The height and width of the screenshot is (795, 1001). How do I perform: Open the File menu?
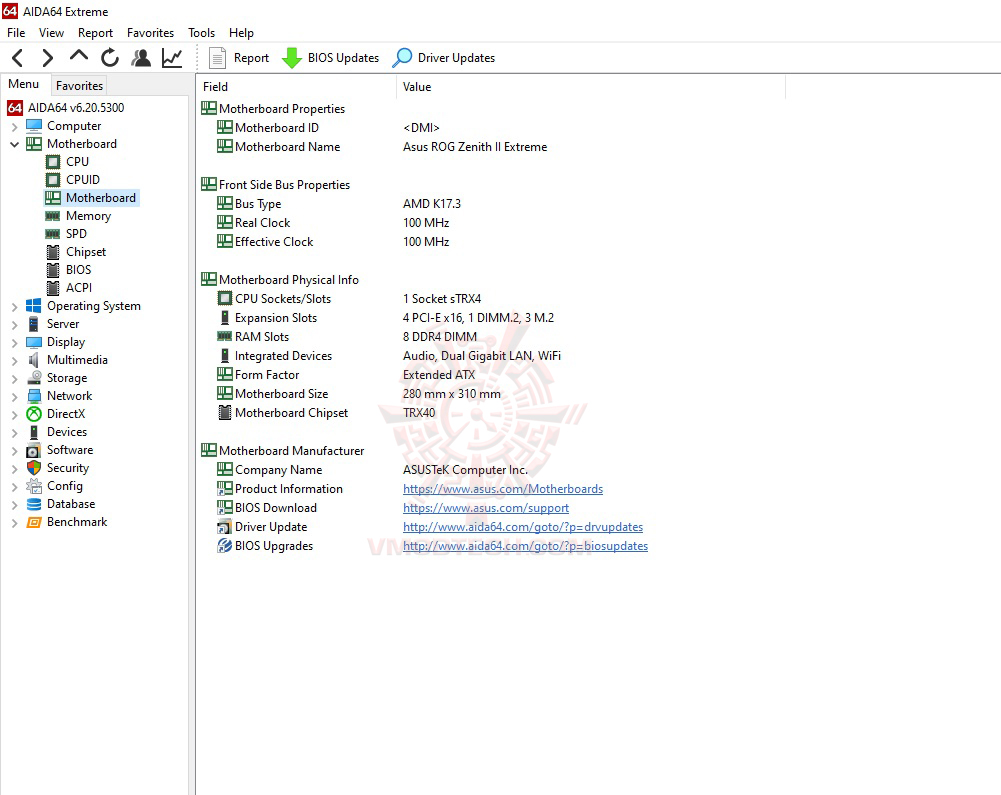coord(16,33)
